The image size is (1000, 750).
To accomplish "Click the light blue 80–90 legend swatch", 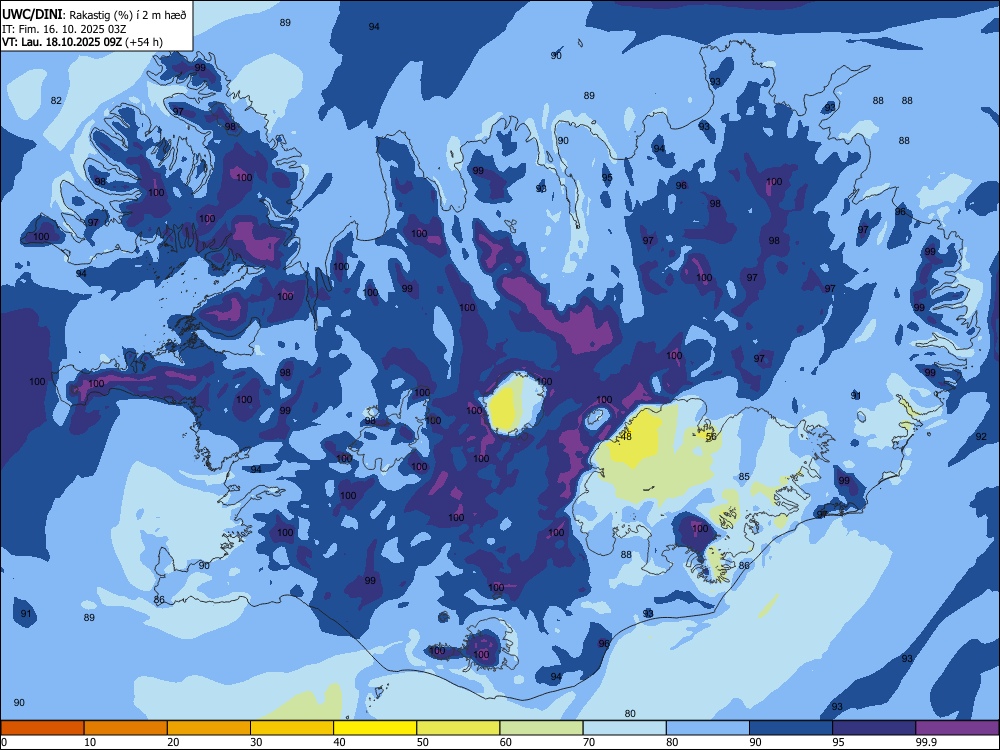I will click(708, 728).
